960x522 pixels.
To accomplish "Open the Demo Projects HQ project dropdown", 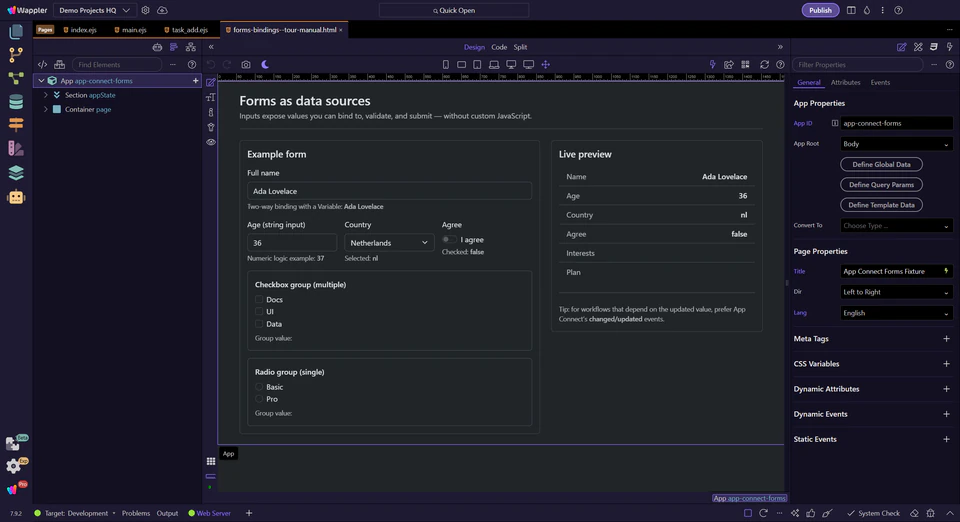I will 94,10.
